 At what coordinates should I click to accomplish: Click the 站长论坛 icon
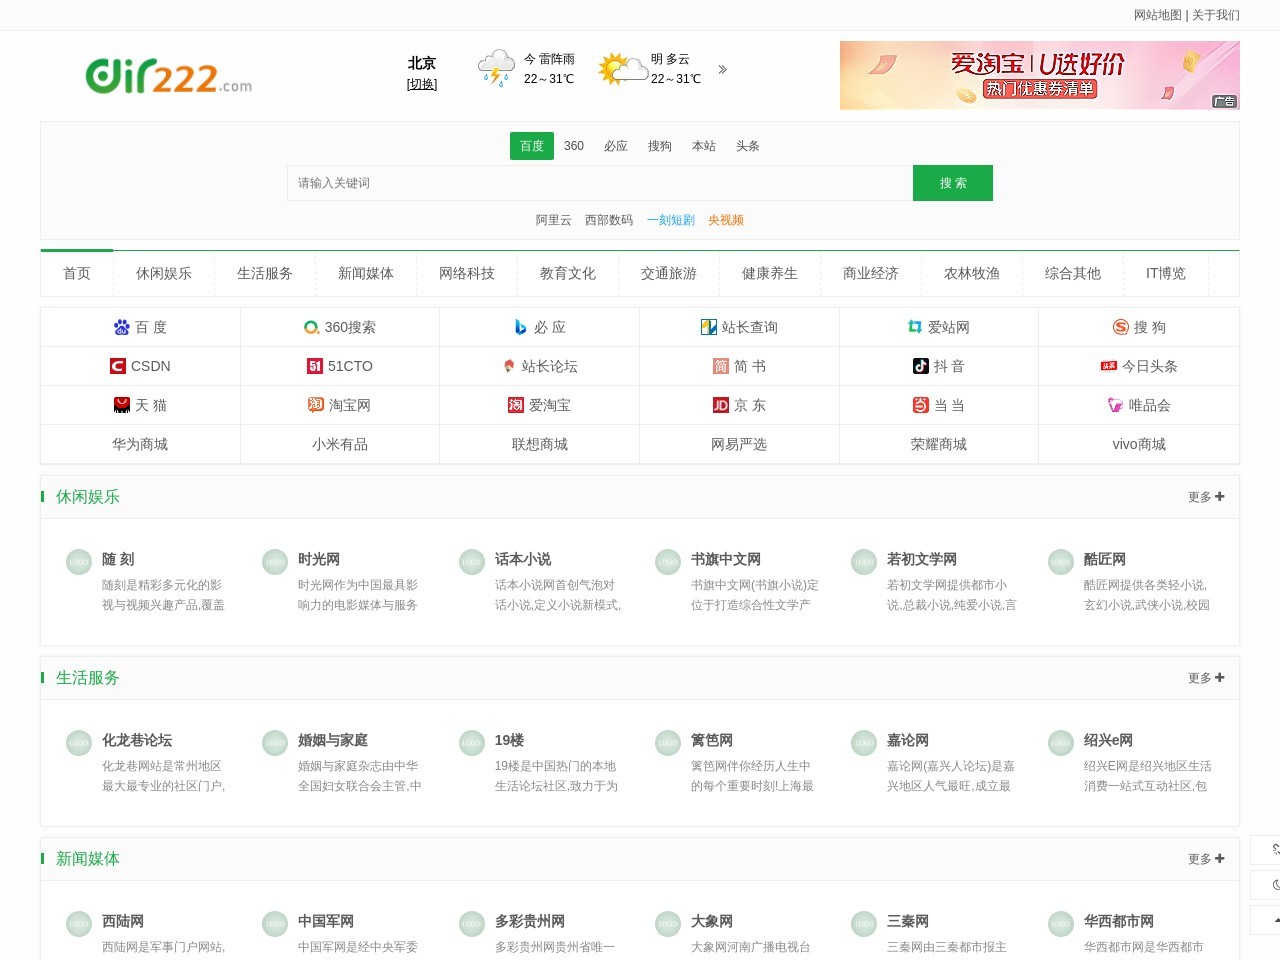pos(509,366)
